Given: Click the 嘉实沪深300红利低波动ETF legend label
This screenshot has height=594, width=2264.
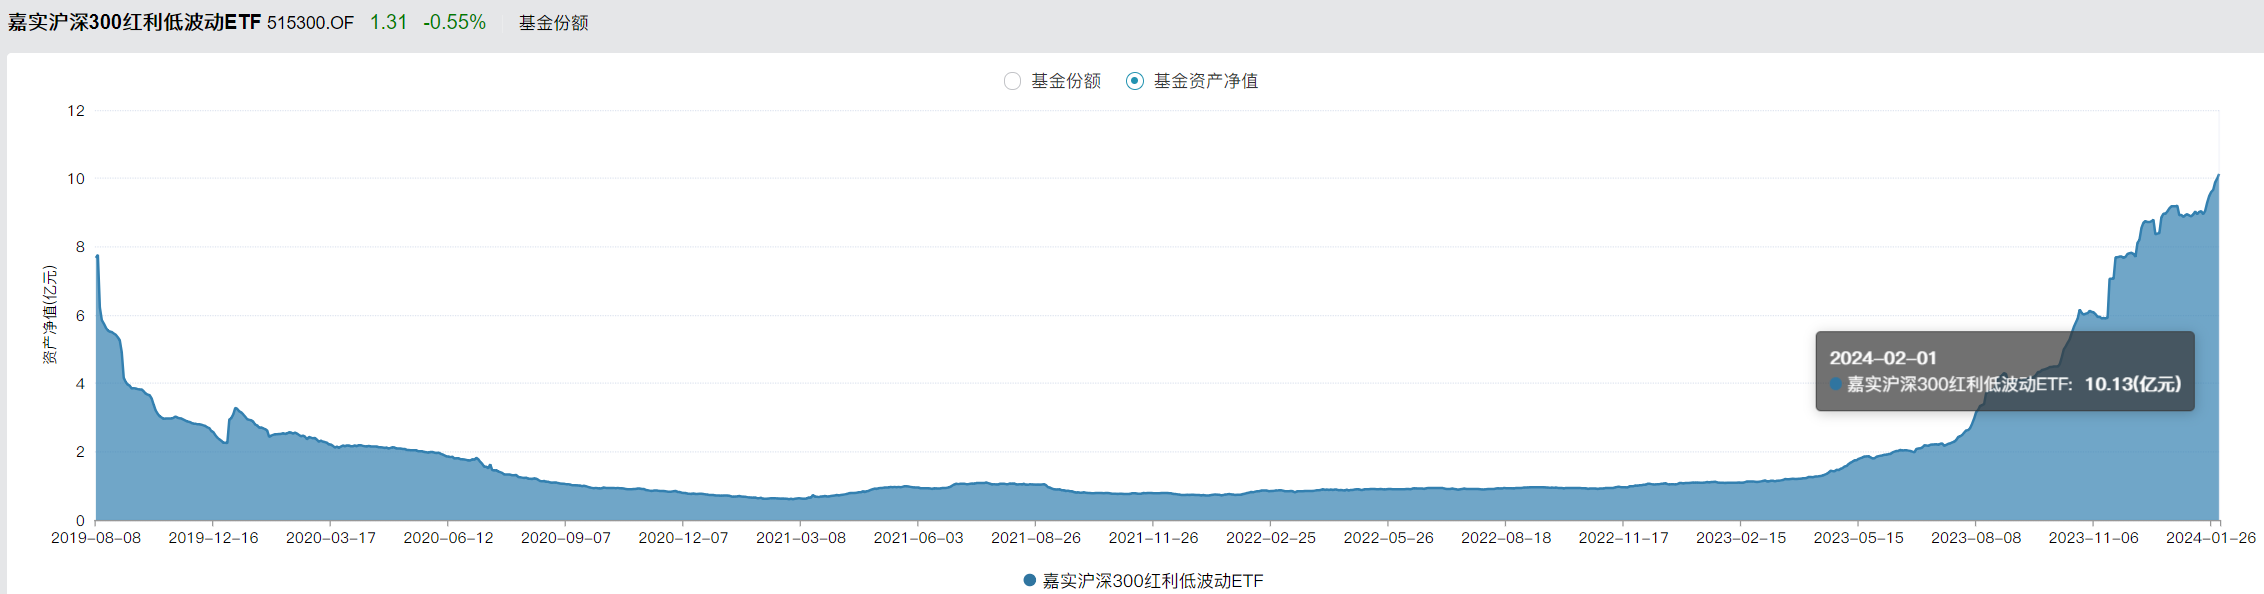Looking at the screenshot, I should [1152, 581].
